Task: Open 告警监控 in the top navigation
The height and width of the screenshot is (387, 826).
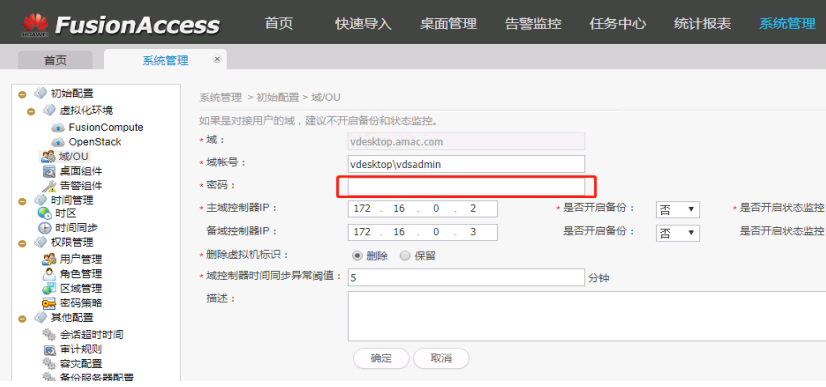Action: click(533, 24)
